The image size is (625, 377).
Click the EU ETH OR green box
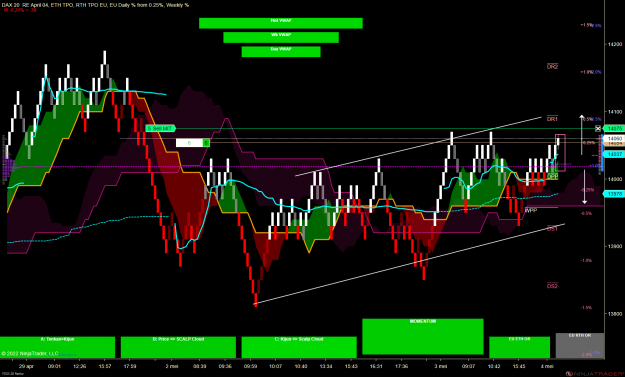click(x=519, y=347)
